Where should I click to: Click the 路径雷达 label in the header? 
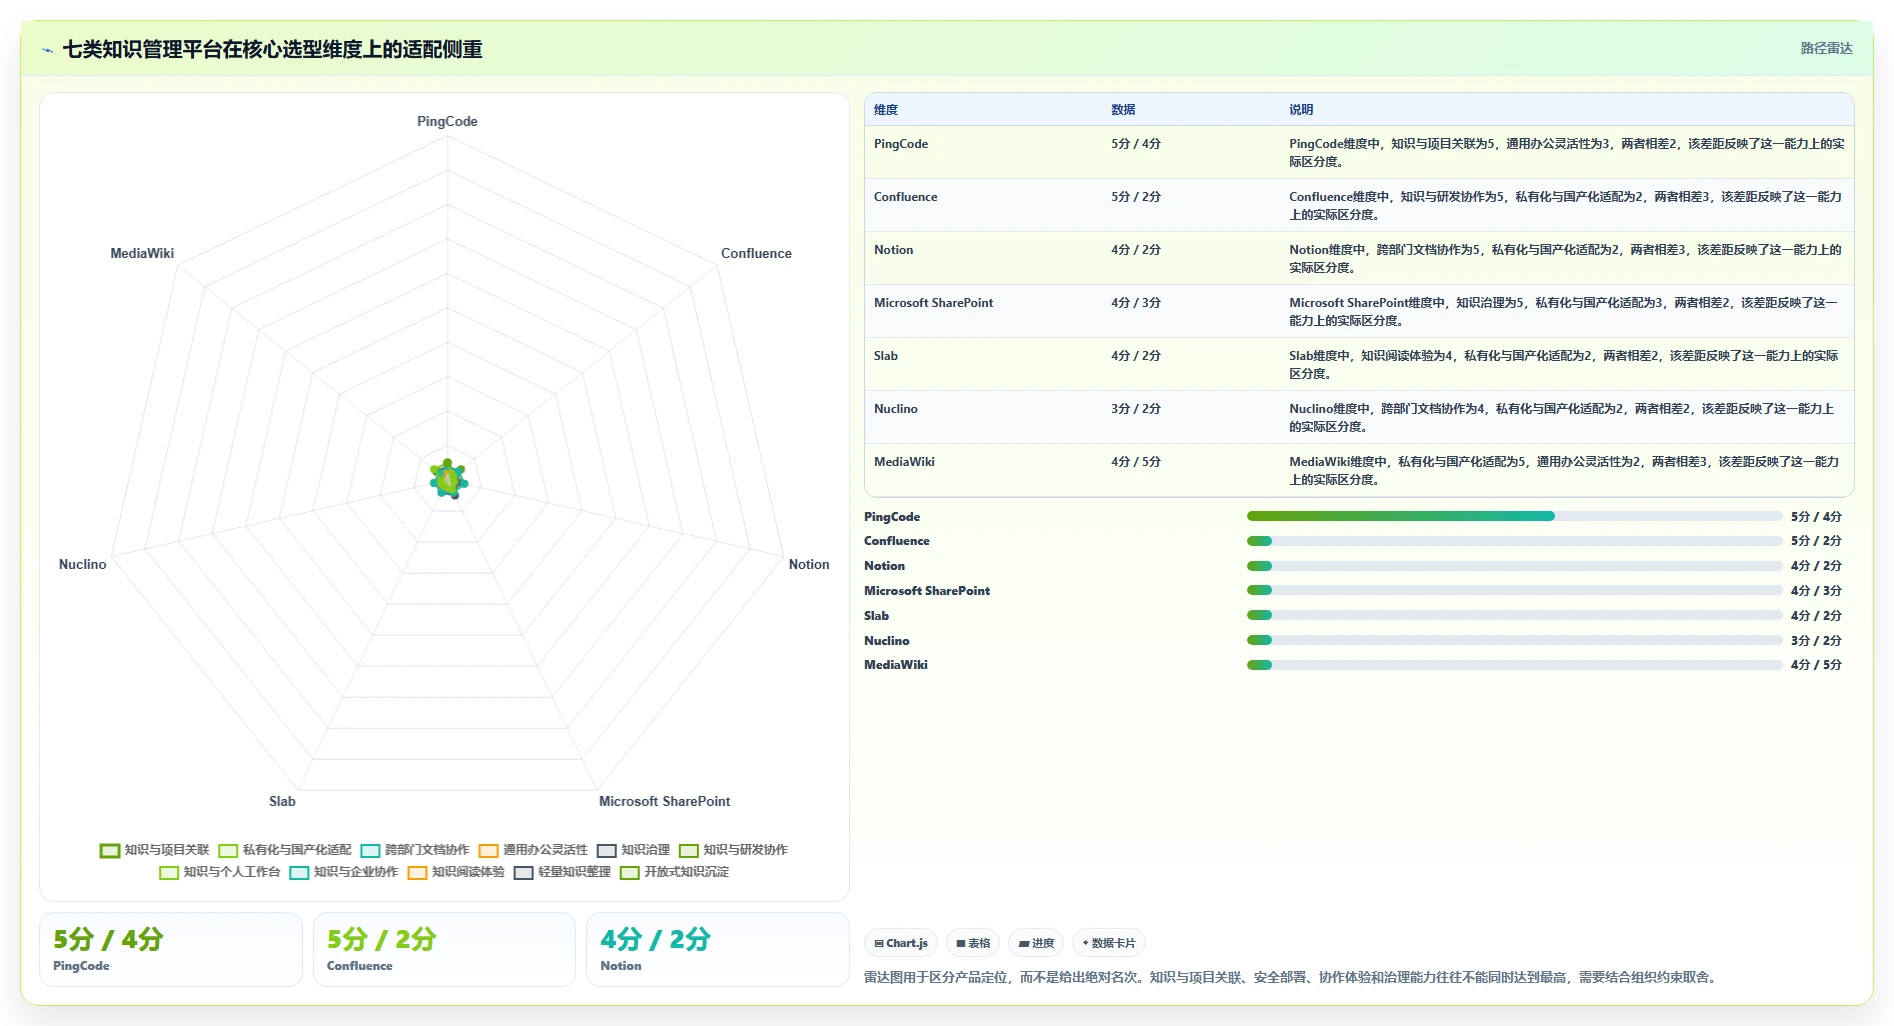(x=1826, y=48)
